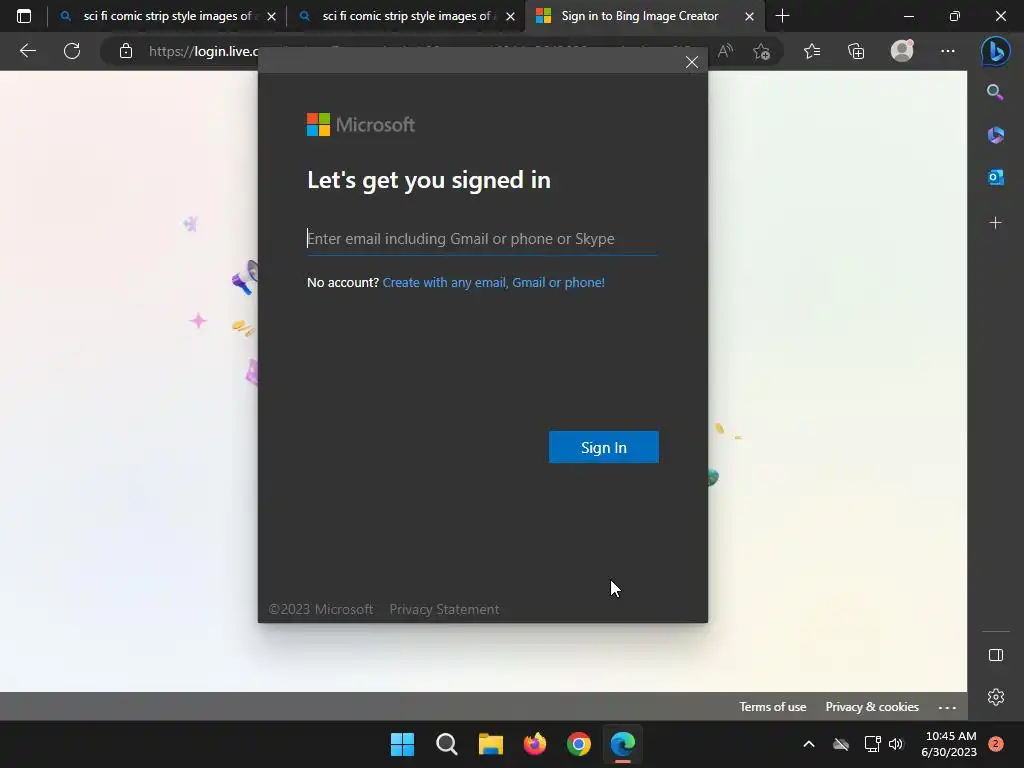
Task: Open Microsoft 365 sidebar icon
Action: [x=995, y=135]
